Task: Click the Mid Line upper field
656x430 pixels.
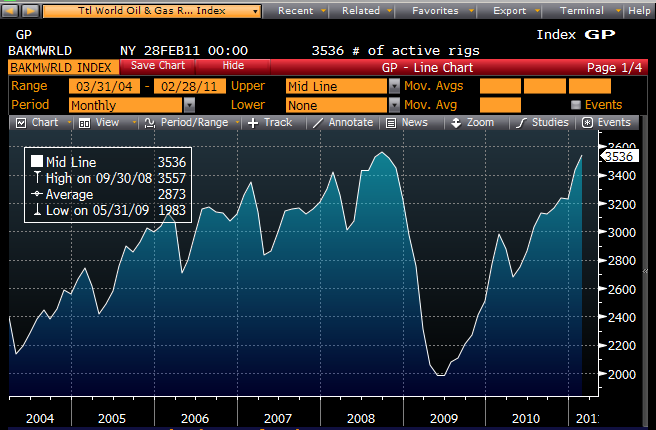Action: pyautogui.click(x=336, y=86)
